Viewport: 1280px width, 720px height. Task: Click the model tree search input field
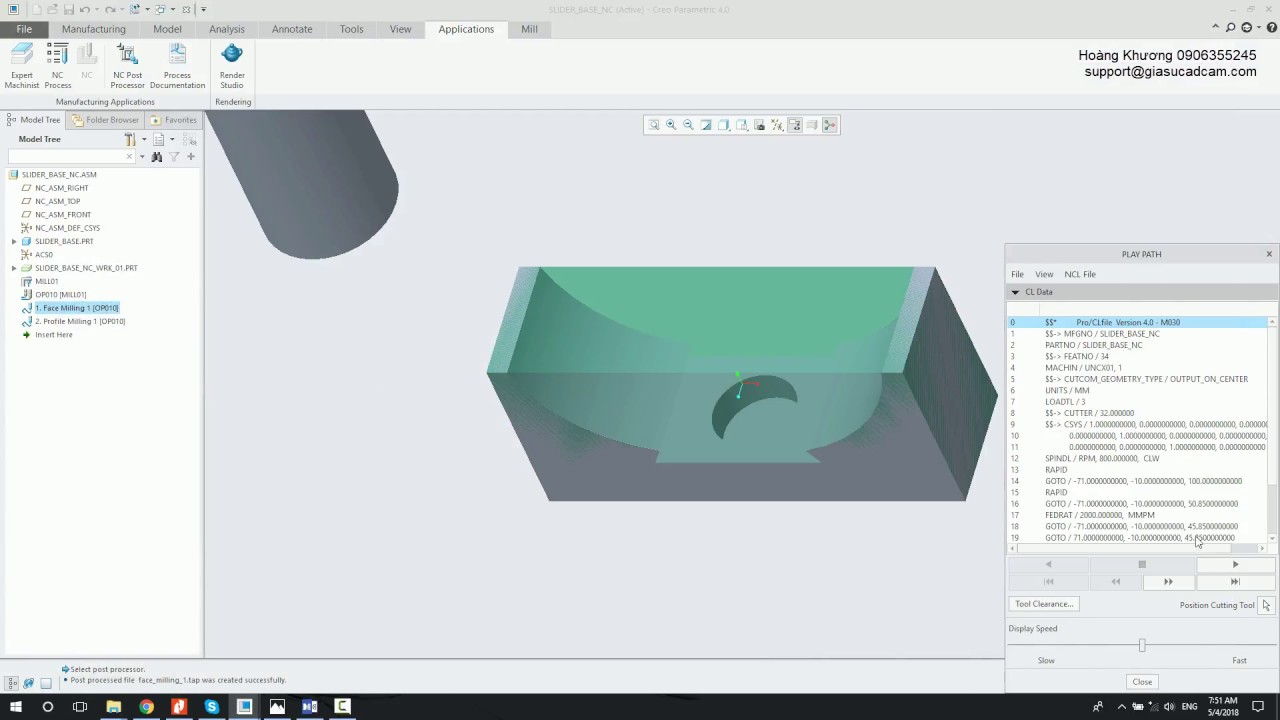tap(70, 156)
